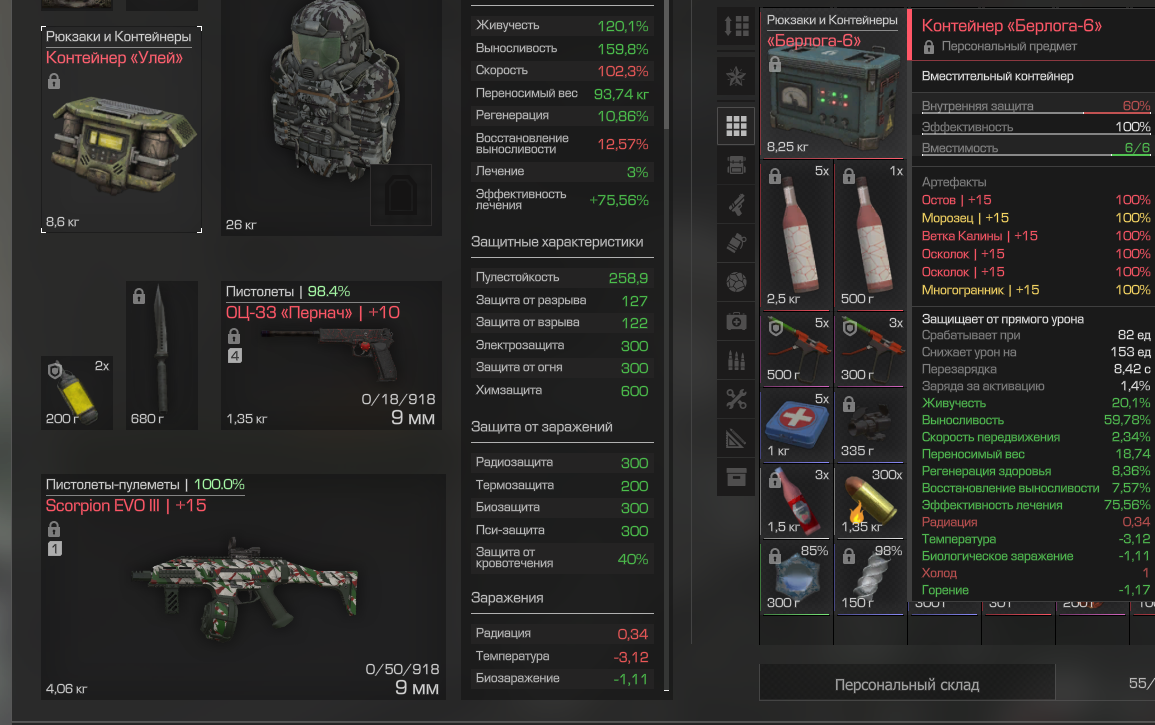Filter storage by tools wrench icon
Image resolution: width=1155 pixels, height=725 pixels.
coord(736,399)
